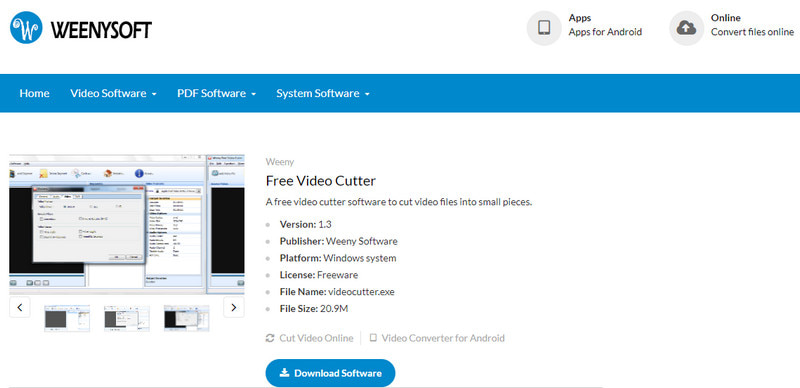Click the main product screenshot image

pyautogui.click(x=127, y=224)
